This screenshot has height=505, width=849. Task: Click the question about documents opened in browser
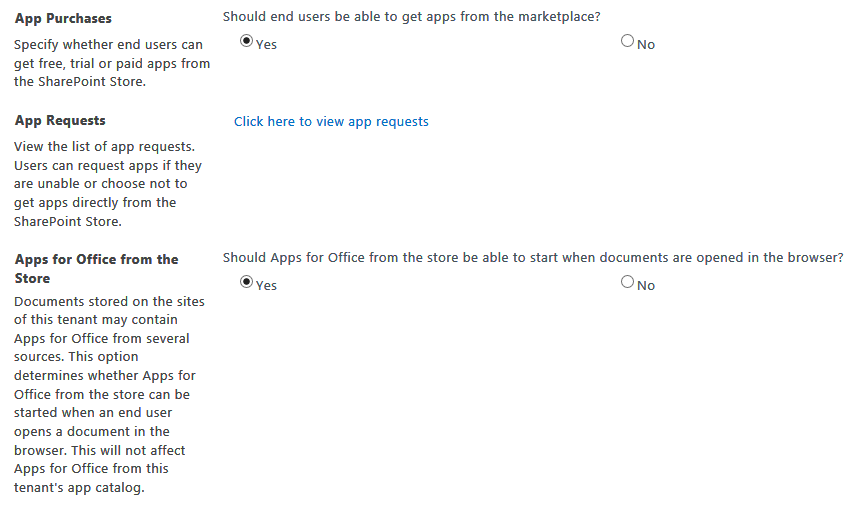coord(533,257)
